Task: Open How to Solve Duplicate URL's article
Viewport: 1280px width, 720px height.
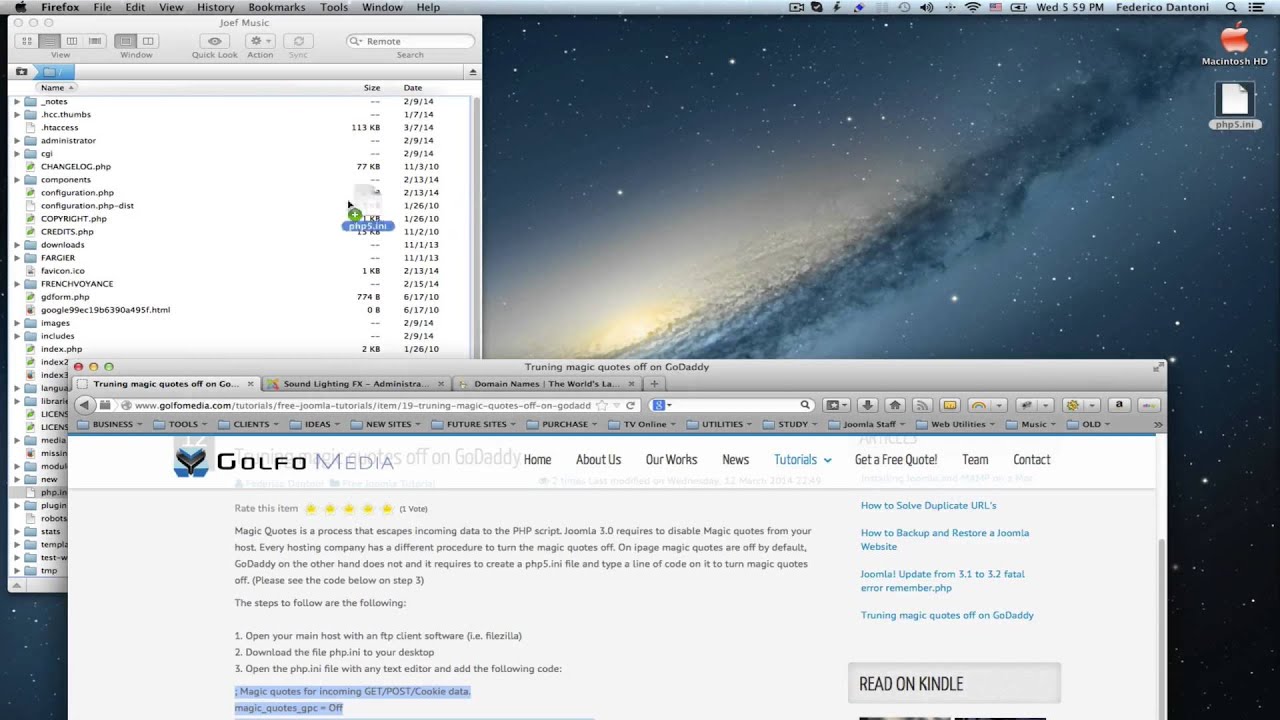Action: click(x=928, y=505)
